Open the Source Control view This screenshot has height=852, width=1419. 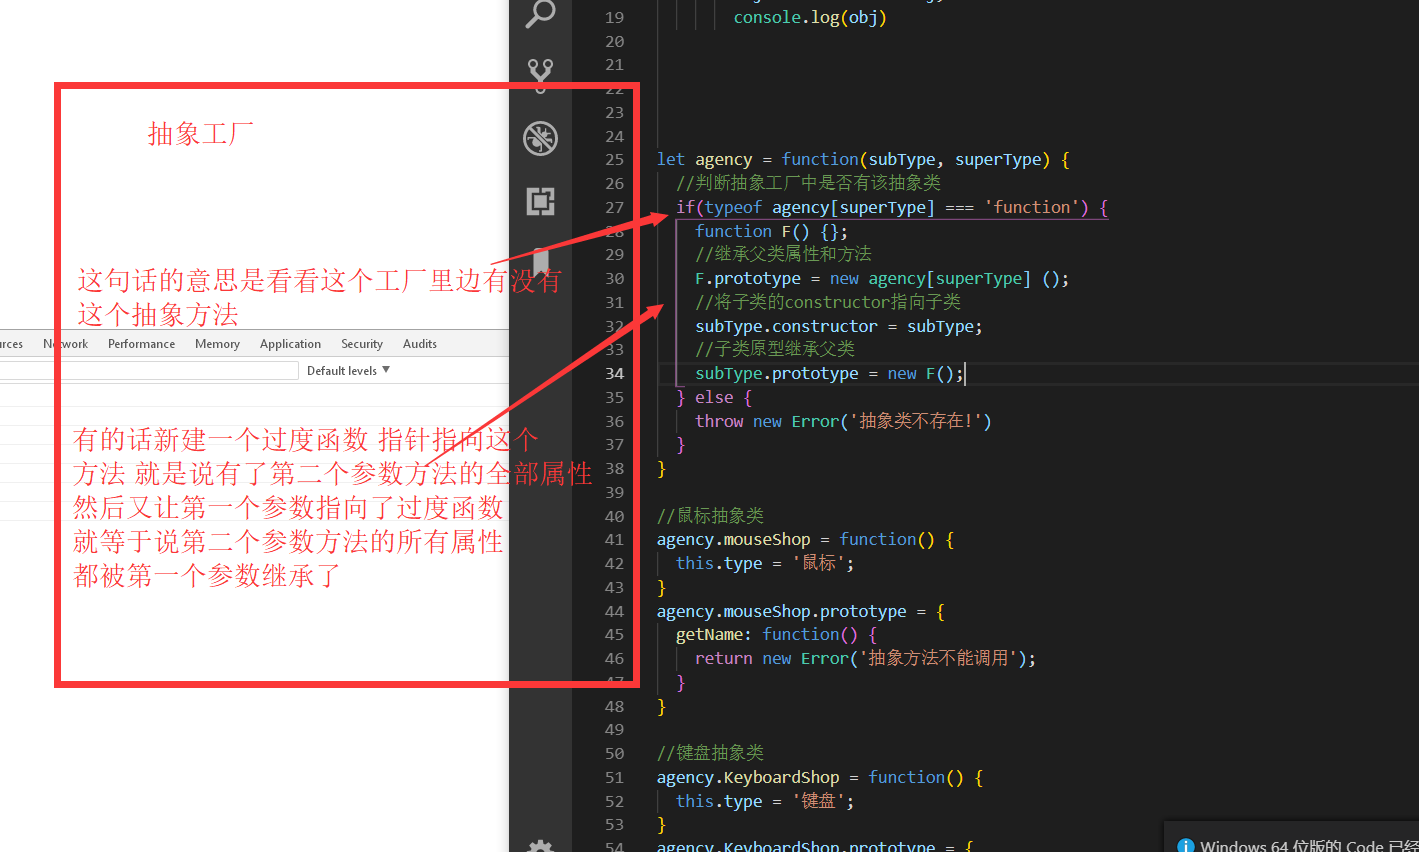(x=540, y=74)
